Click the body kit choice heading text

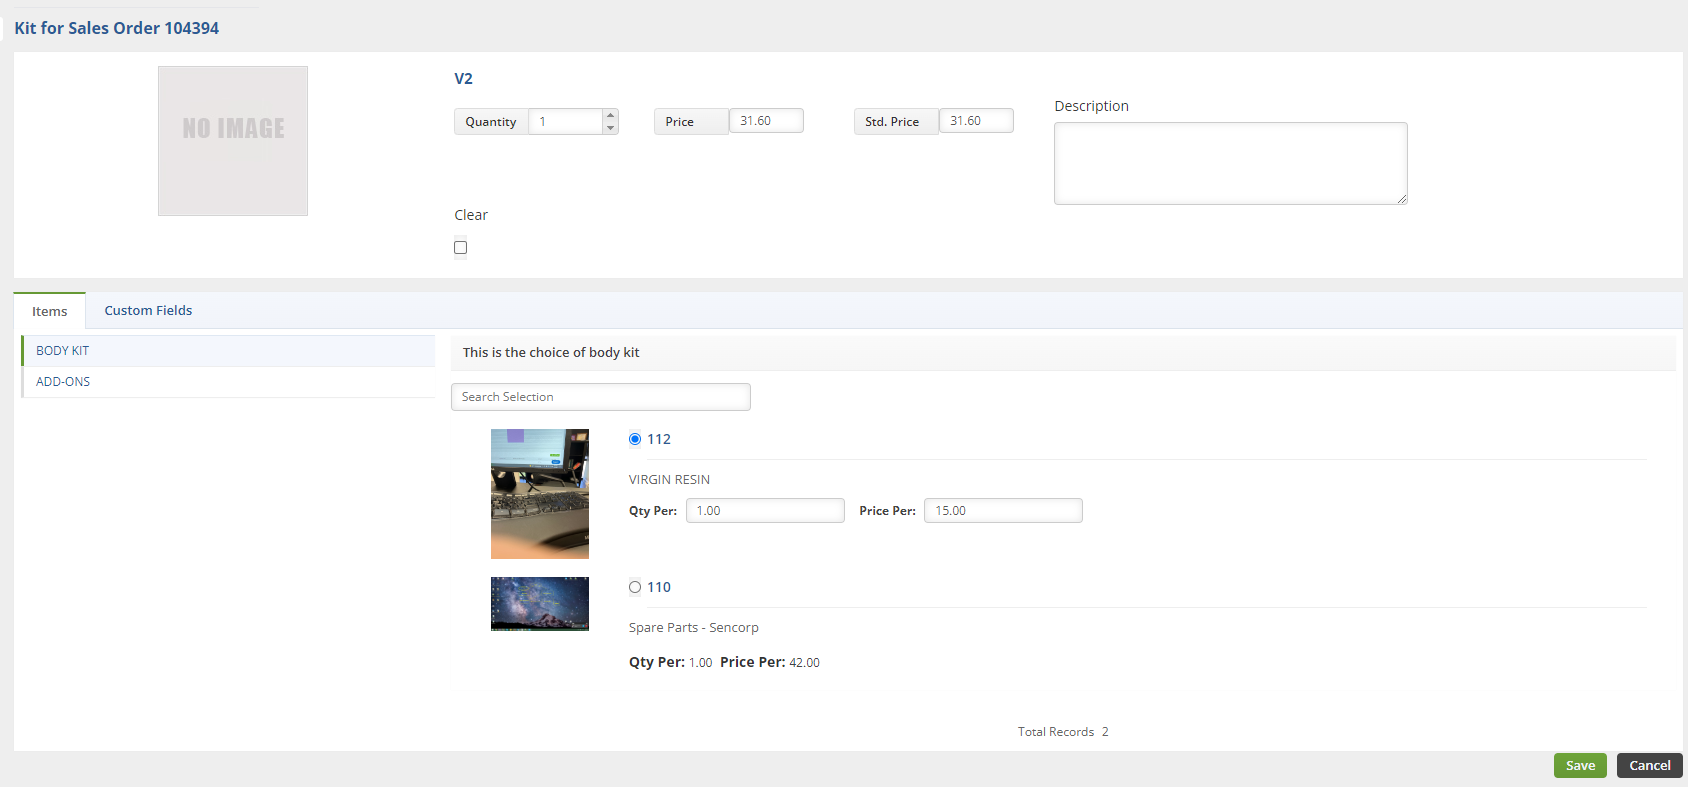tap(551, 353)
